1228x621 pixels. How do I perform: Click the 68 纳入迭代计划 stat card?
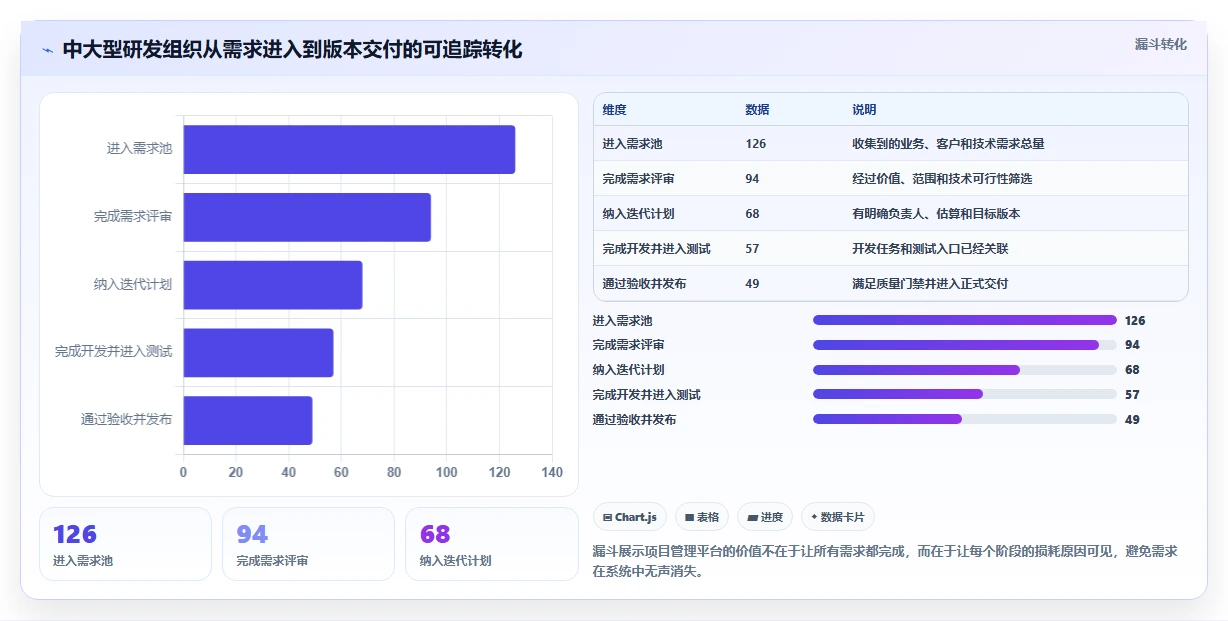(x=492, y=544)
